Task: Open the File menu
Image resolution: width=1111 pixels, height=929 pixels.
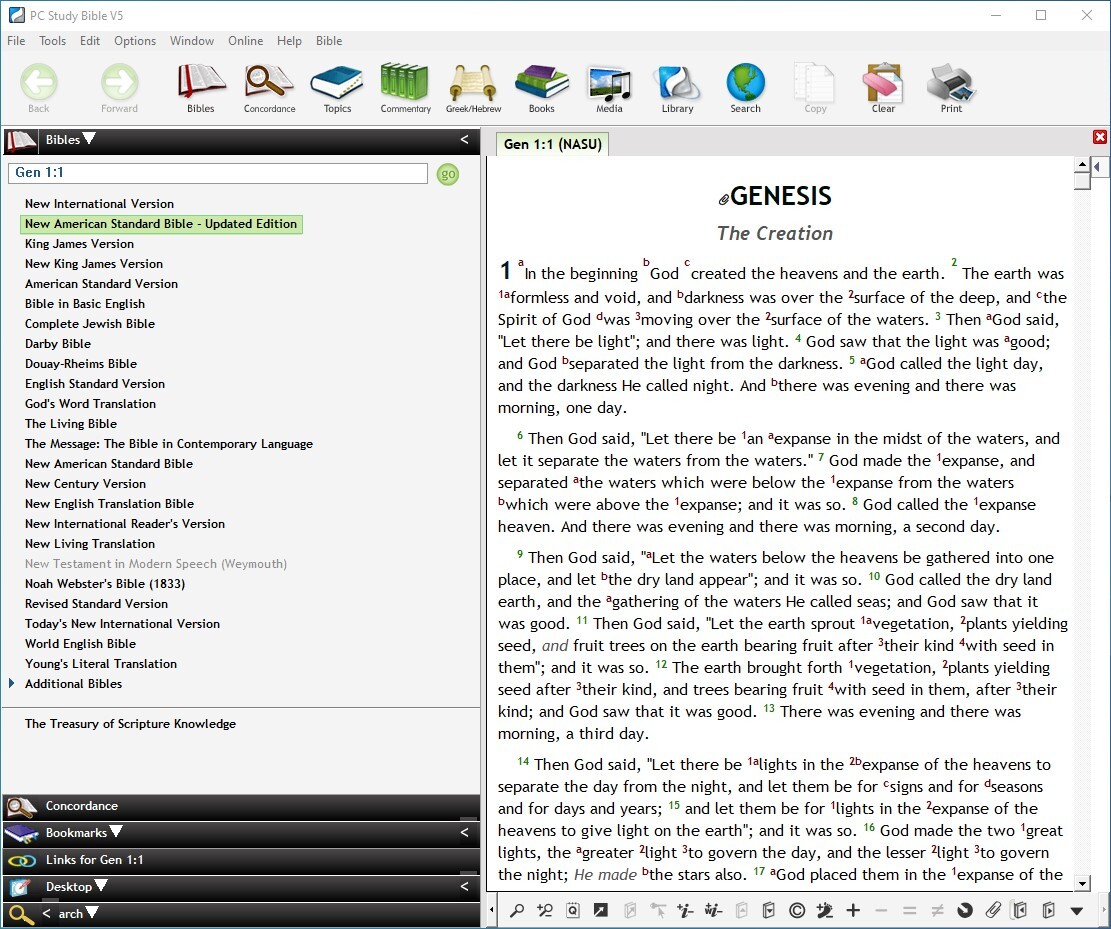Action: [16, 40]
